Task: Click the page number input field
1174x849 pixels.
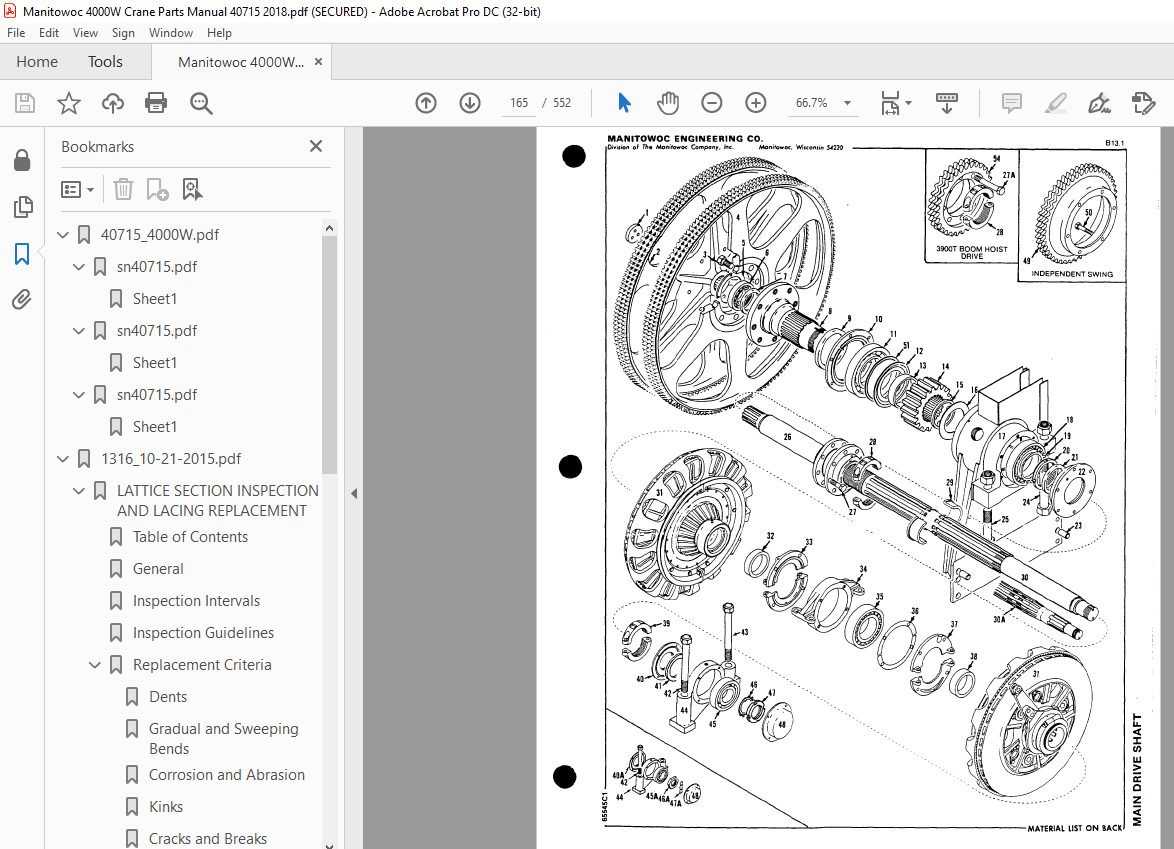Action: [x=519, y=103]
